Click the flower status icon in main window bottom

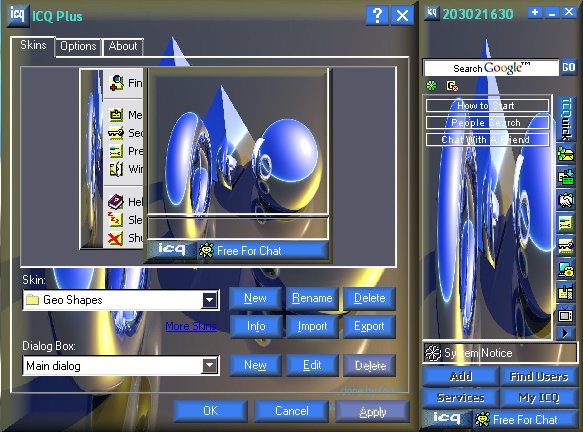(482, 419)
